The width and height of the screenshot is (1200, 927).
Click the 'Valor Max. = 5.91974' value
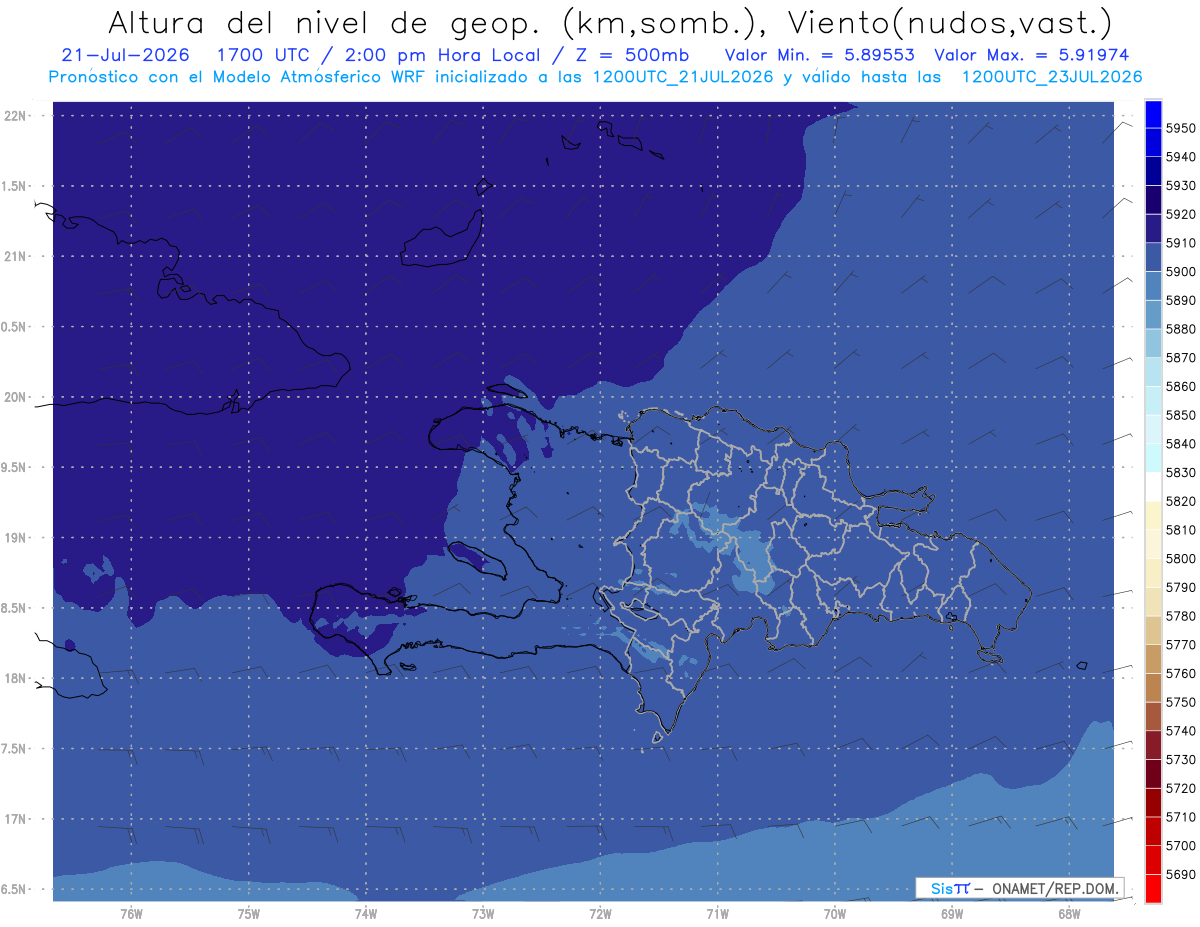[x=1033, y=55]
